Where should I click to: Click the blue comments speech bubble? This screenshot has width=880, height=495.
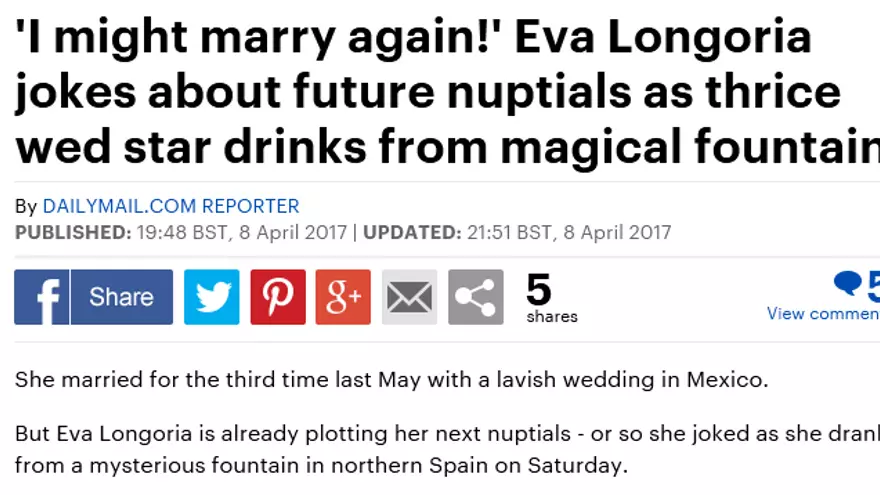pos(848,284)
